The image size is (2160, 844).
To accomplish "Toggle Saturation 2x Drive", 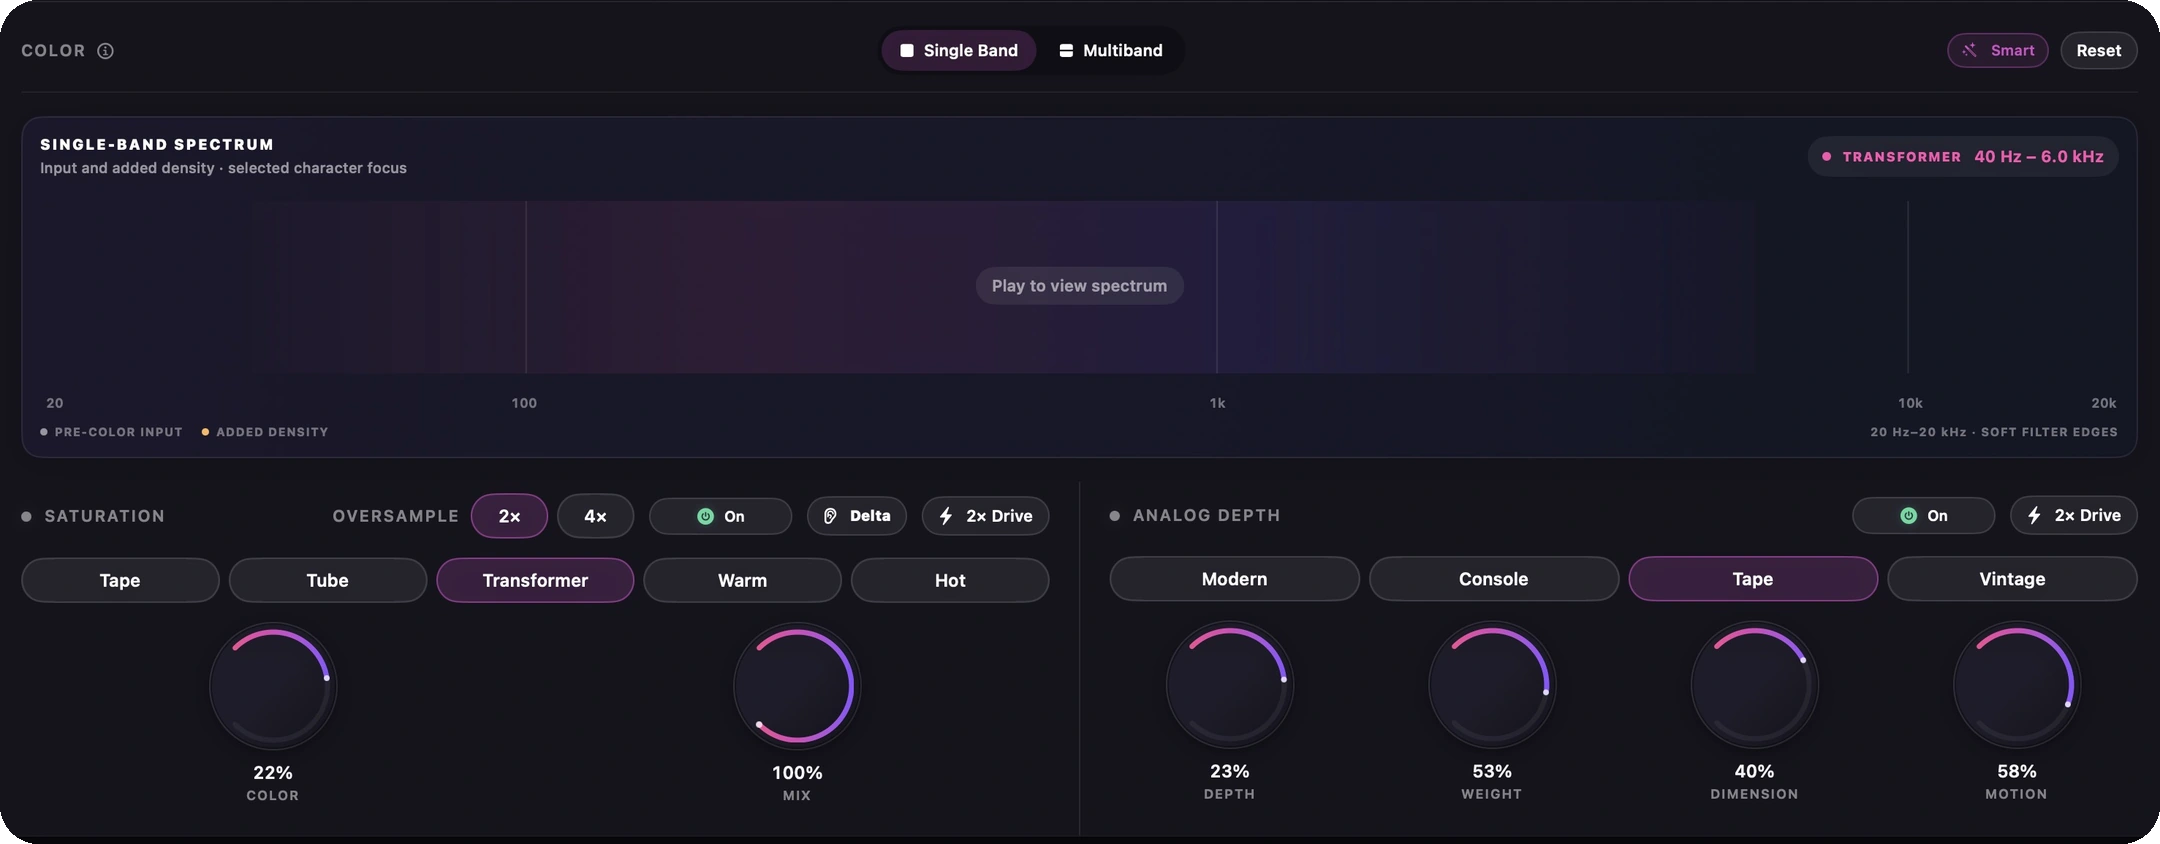I will [x=985, y=516].
